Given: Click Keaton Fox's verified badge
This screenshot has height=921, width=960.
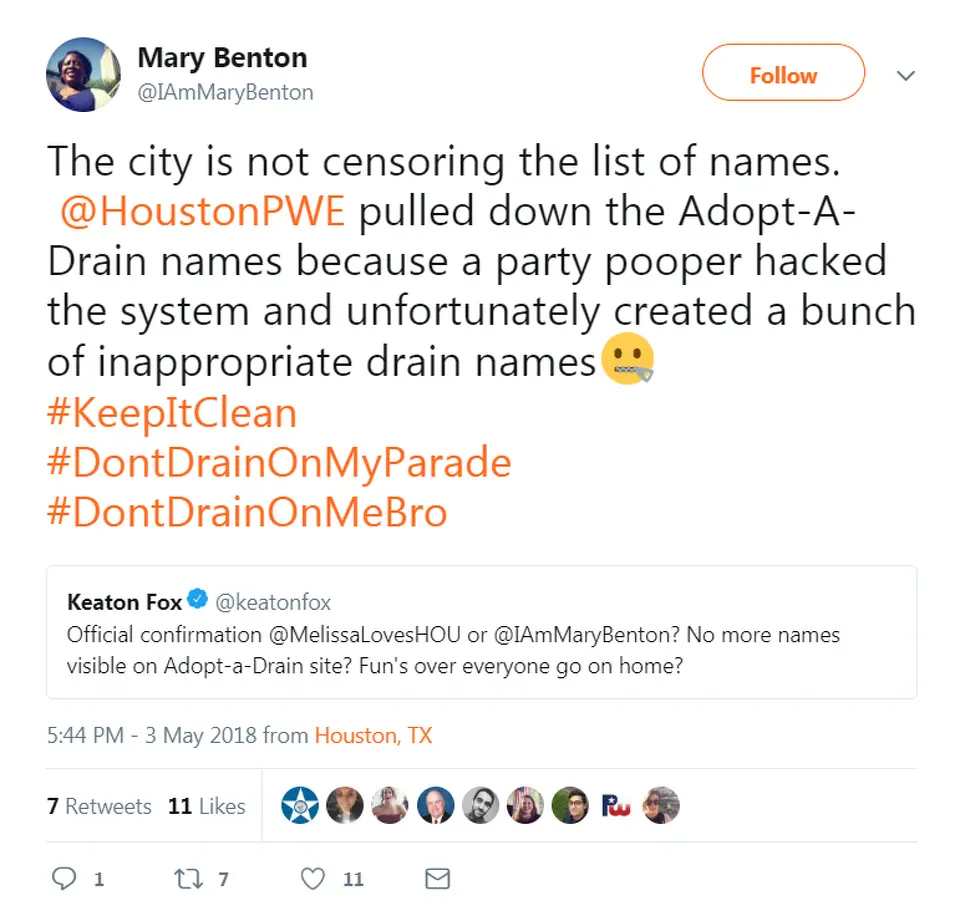Looking at the screenshot, I should (x=198, y=601).
